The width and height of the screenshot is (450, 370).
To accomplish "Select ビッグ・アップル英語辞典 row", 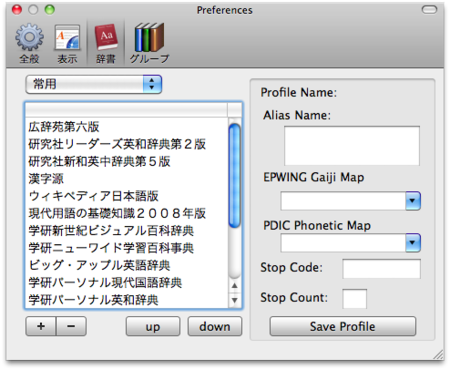I will [x=127, y=265].
